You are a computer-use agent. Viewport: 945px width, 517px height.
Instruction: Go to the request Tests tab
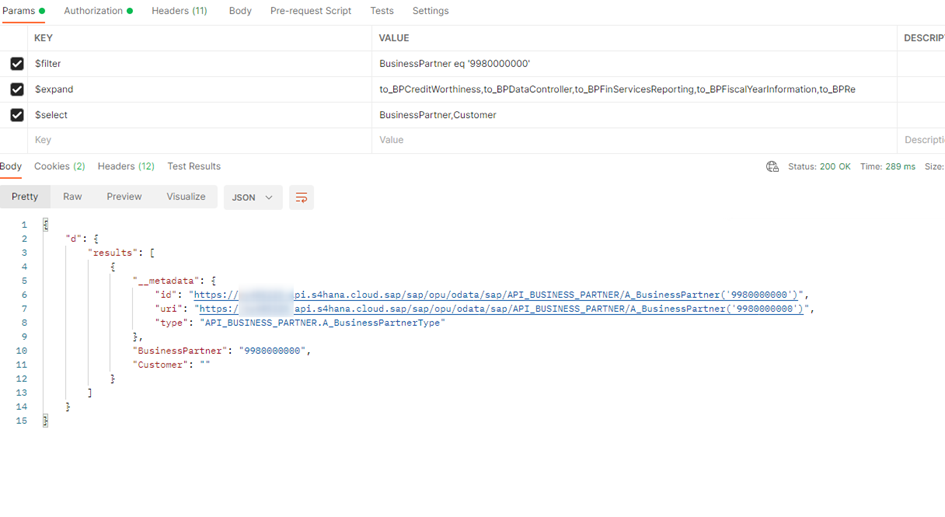pyautogui.click(x=381, y=11)
